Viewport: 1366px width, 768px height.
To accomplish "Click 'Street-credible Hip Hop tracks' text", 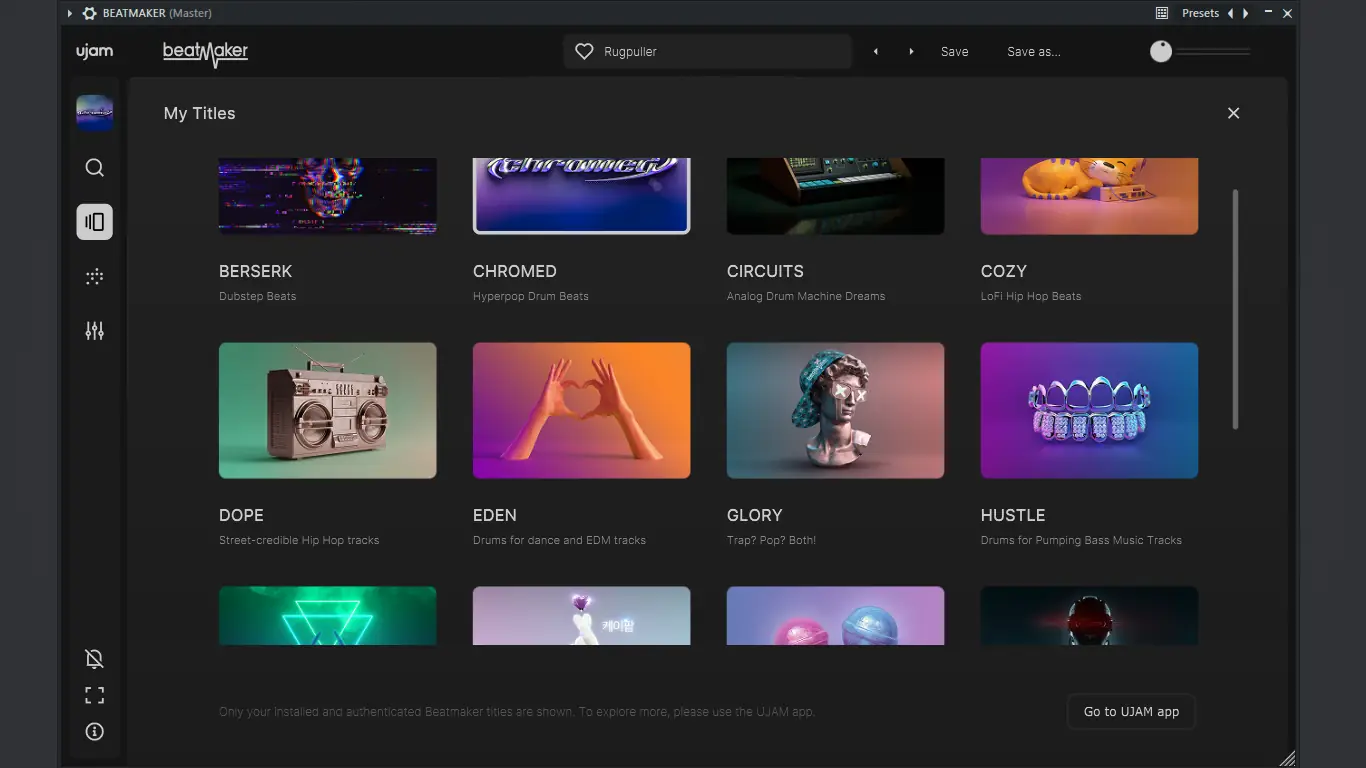I will 299,540.
